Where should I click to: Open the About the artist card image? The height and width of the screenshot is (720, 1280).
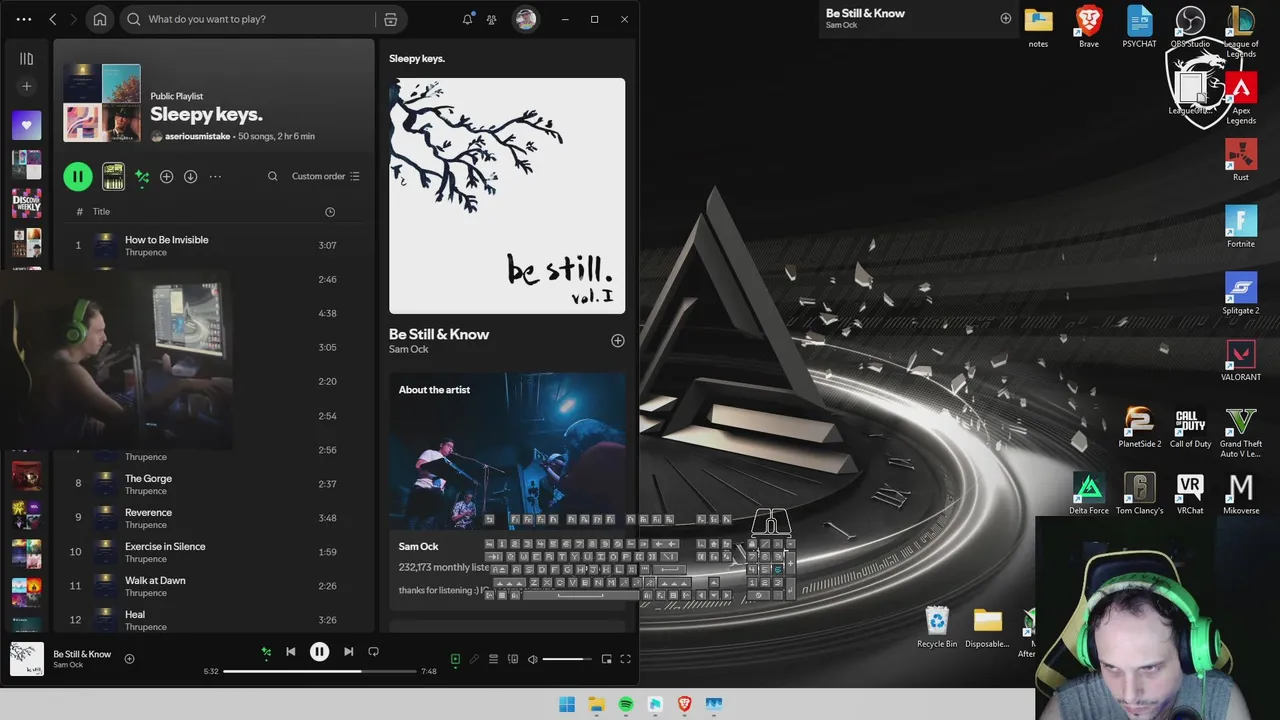pos(507,453)
